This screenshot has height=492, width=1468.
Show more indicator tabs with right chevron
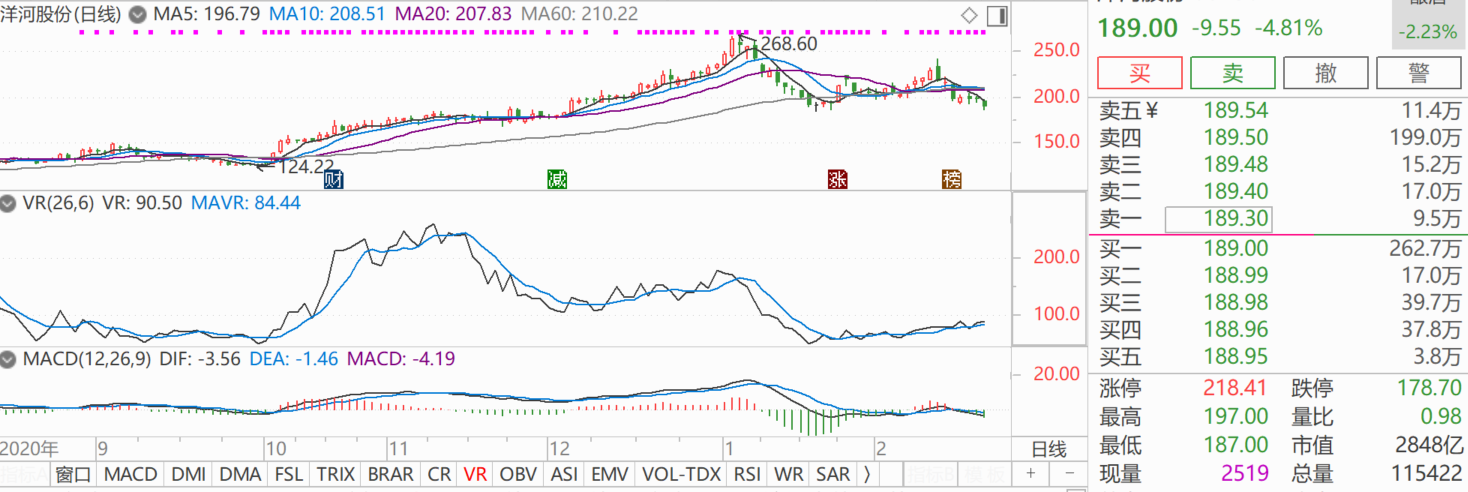point(866,474)
